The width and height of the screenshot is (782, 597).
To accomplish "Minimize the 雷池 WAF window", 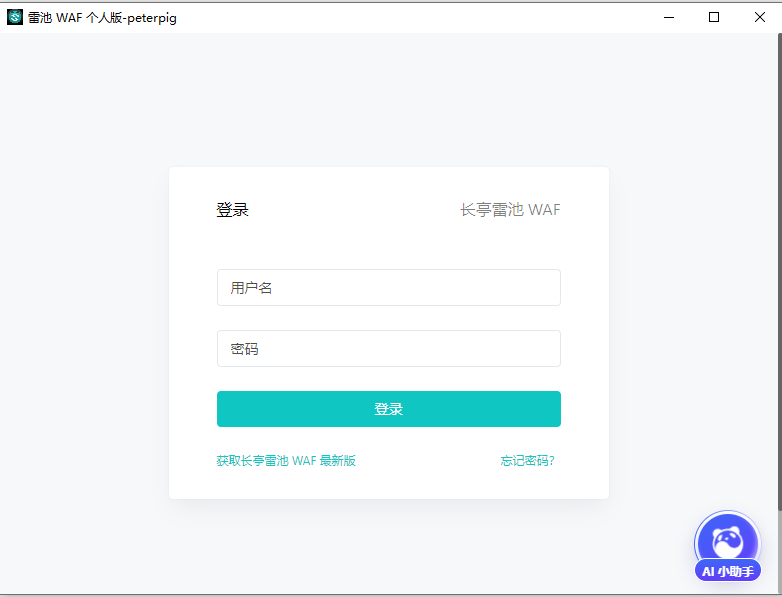I will pyautogui.click(x=669, y=17).
